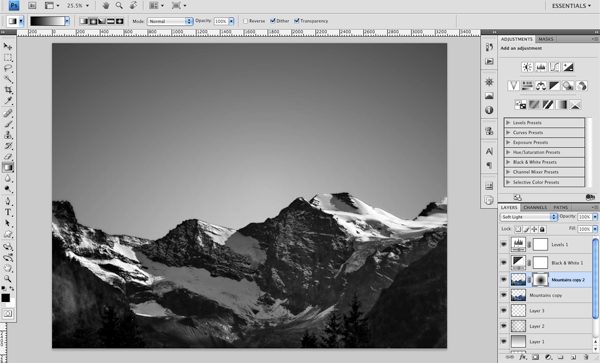The height and width of the screenshot is (363, 600).
Task: Switch to the Channels tab
Action: 535,207
